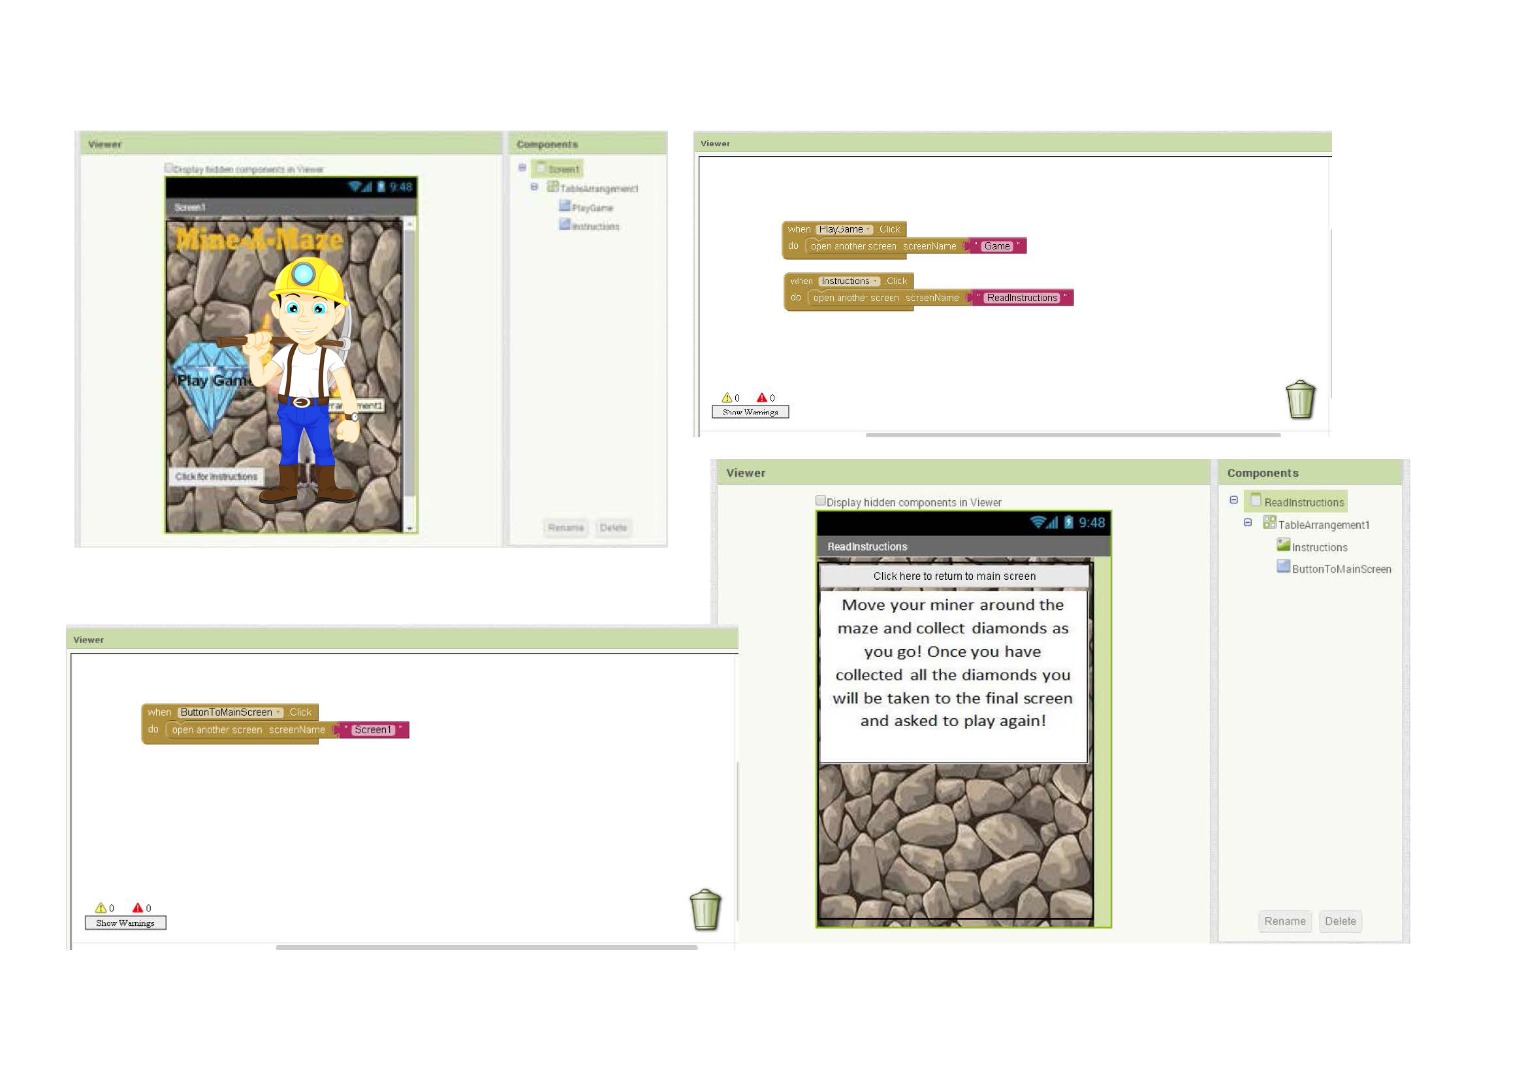
Task: Click button icon beside Instructions under Screen1
Action: pyautogui.click(x=565, y=225)
